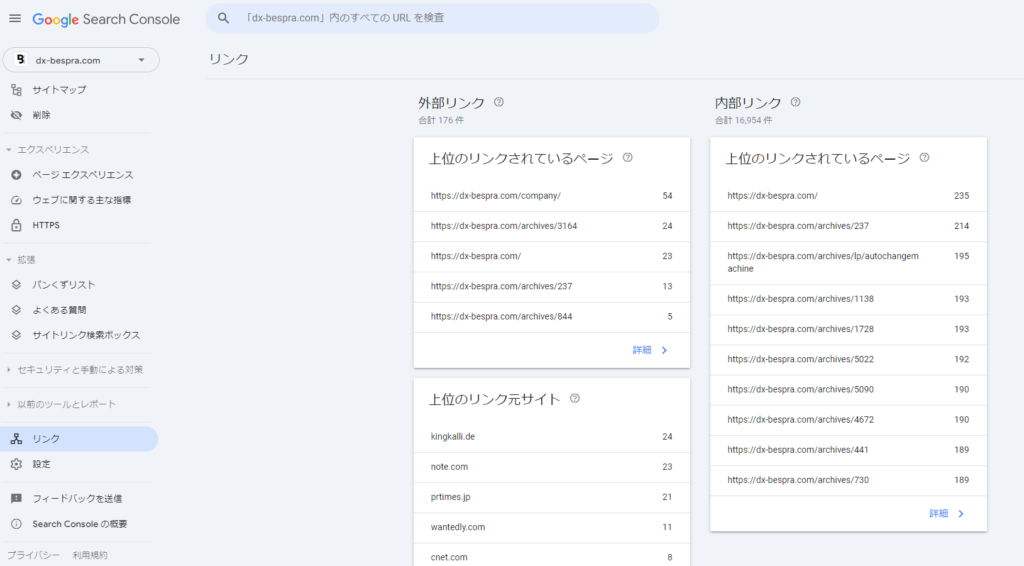Open ページ エクスペリエンス menu item

click(79, 175)
